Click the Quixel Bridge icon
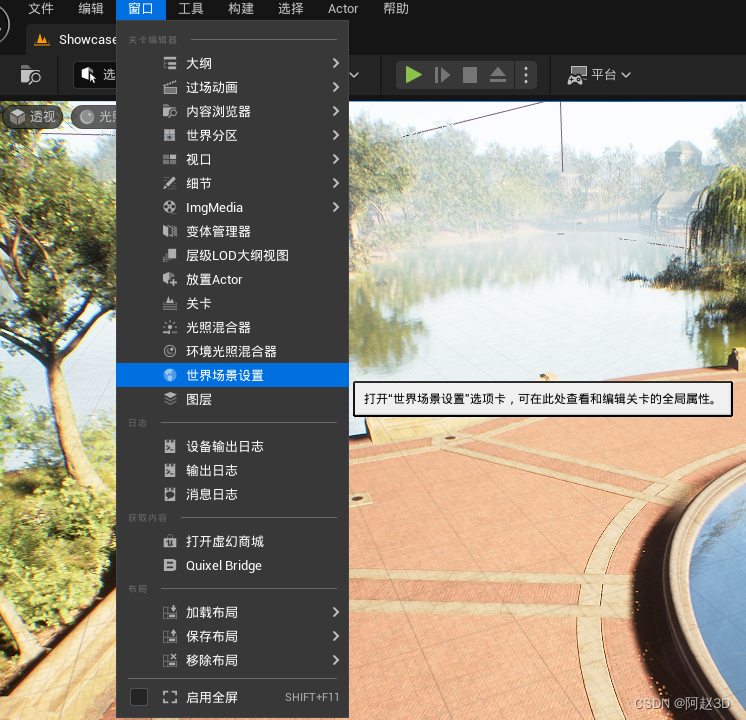 (x=170, y=565)
